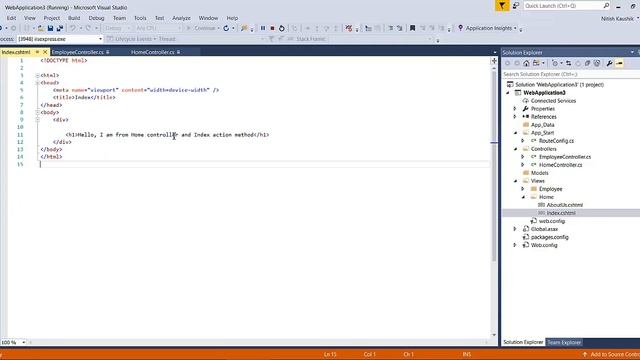The image size is (640, 360).
Task: Click Collapse All in Solution Explorer
Action: point(587,63)
